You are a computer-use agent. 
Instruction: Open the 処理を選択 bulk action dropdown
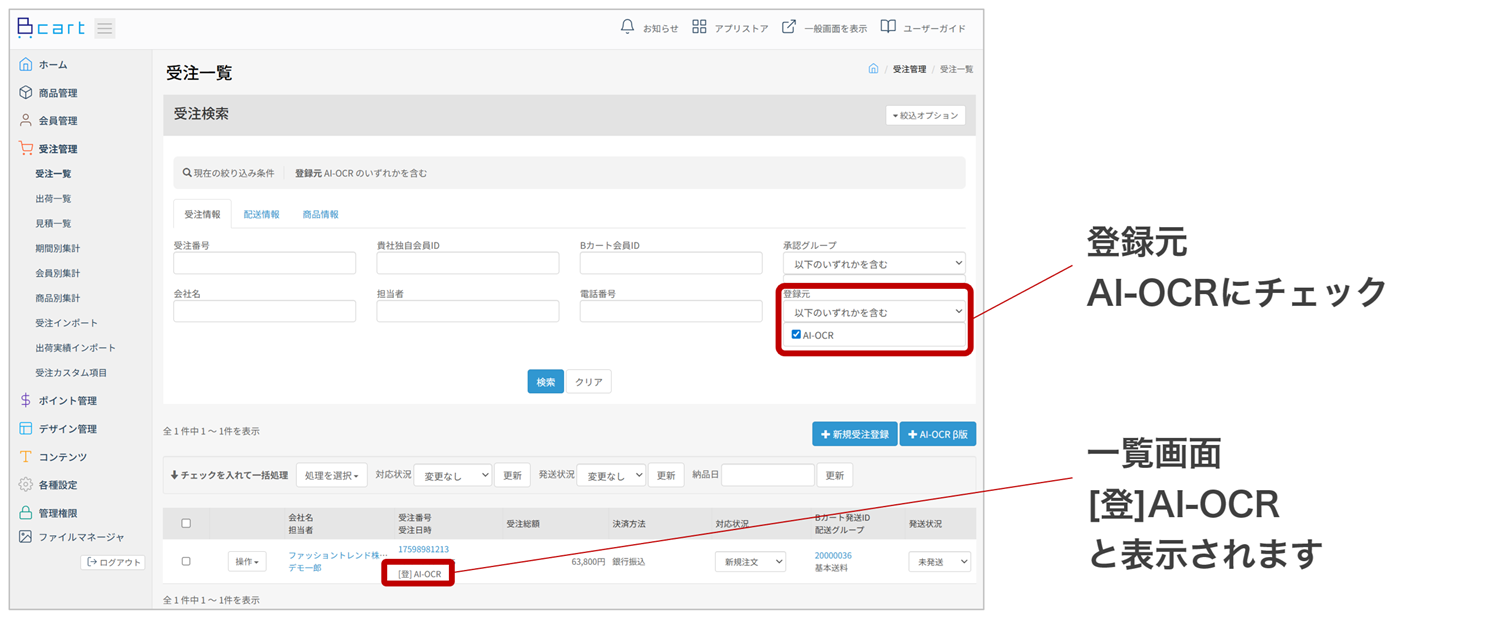[x=331, y=475]
